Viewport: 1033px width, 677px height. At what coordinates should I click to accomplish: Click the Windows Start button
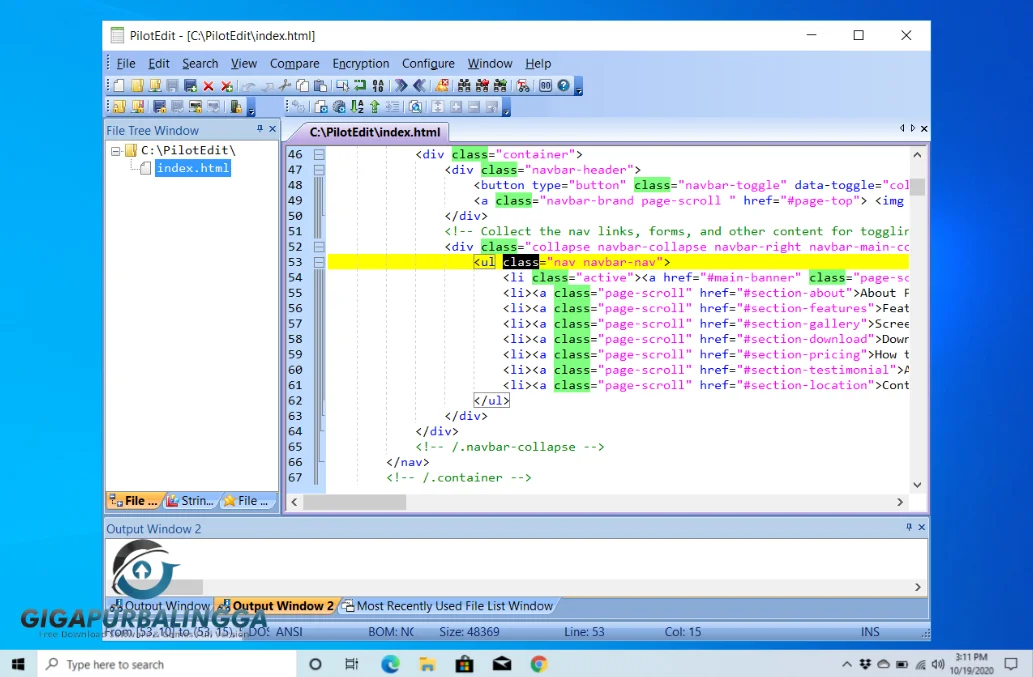coord(18,664)
